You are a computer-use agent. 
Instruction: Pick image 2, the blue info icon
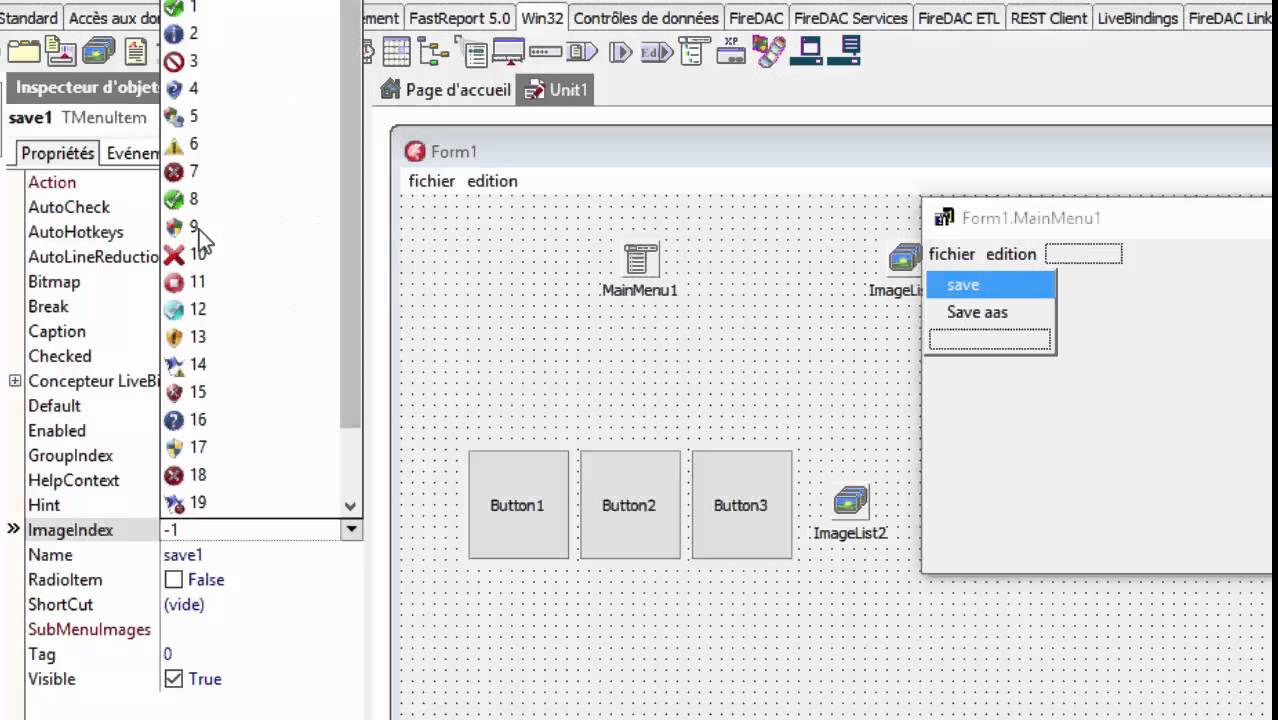250,33
